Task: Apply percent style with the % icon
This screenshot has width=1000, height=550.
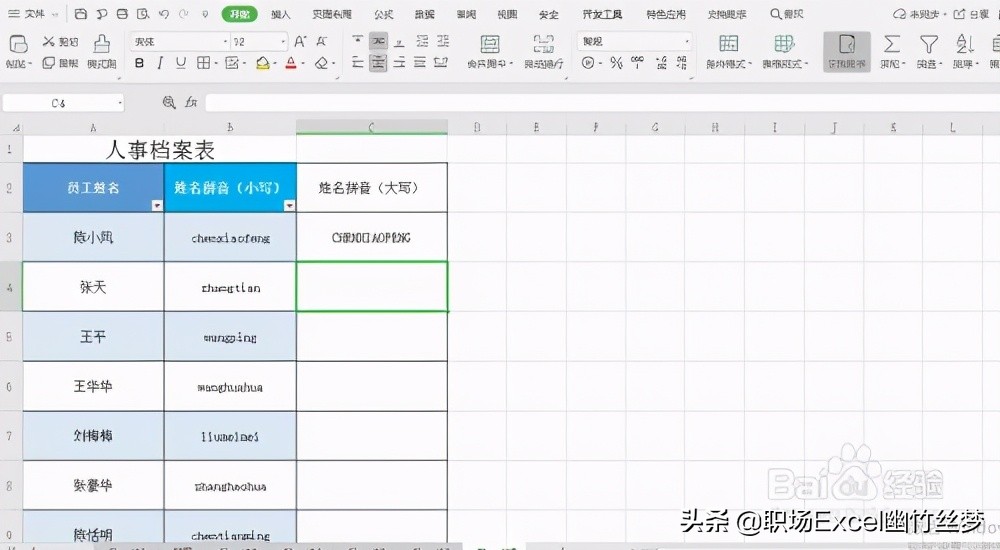Action: [x=615, y=63]
